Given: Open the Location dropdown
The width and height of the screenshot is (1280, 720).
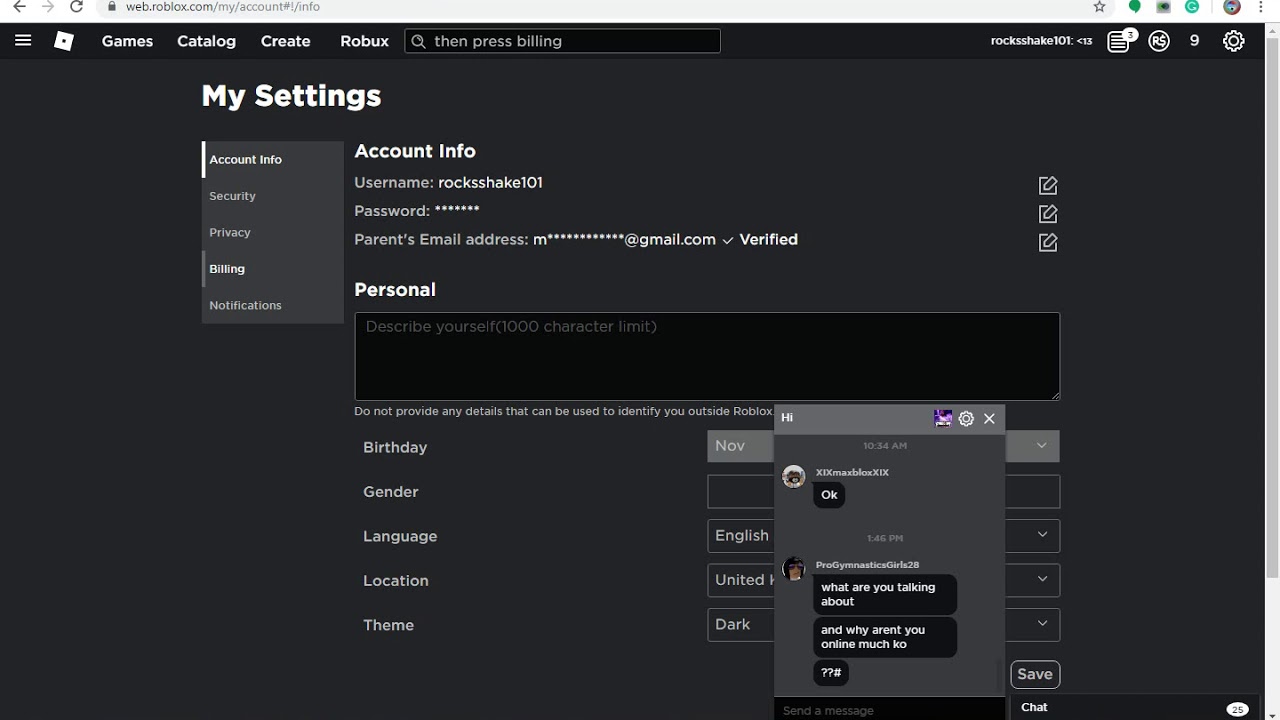Looking at the screenshot, I should tap(883, 580).
